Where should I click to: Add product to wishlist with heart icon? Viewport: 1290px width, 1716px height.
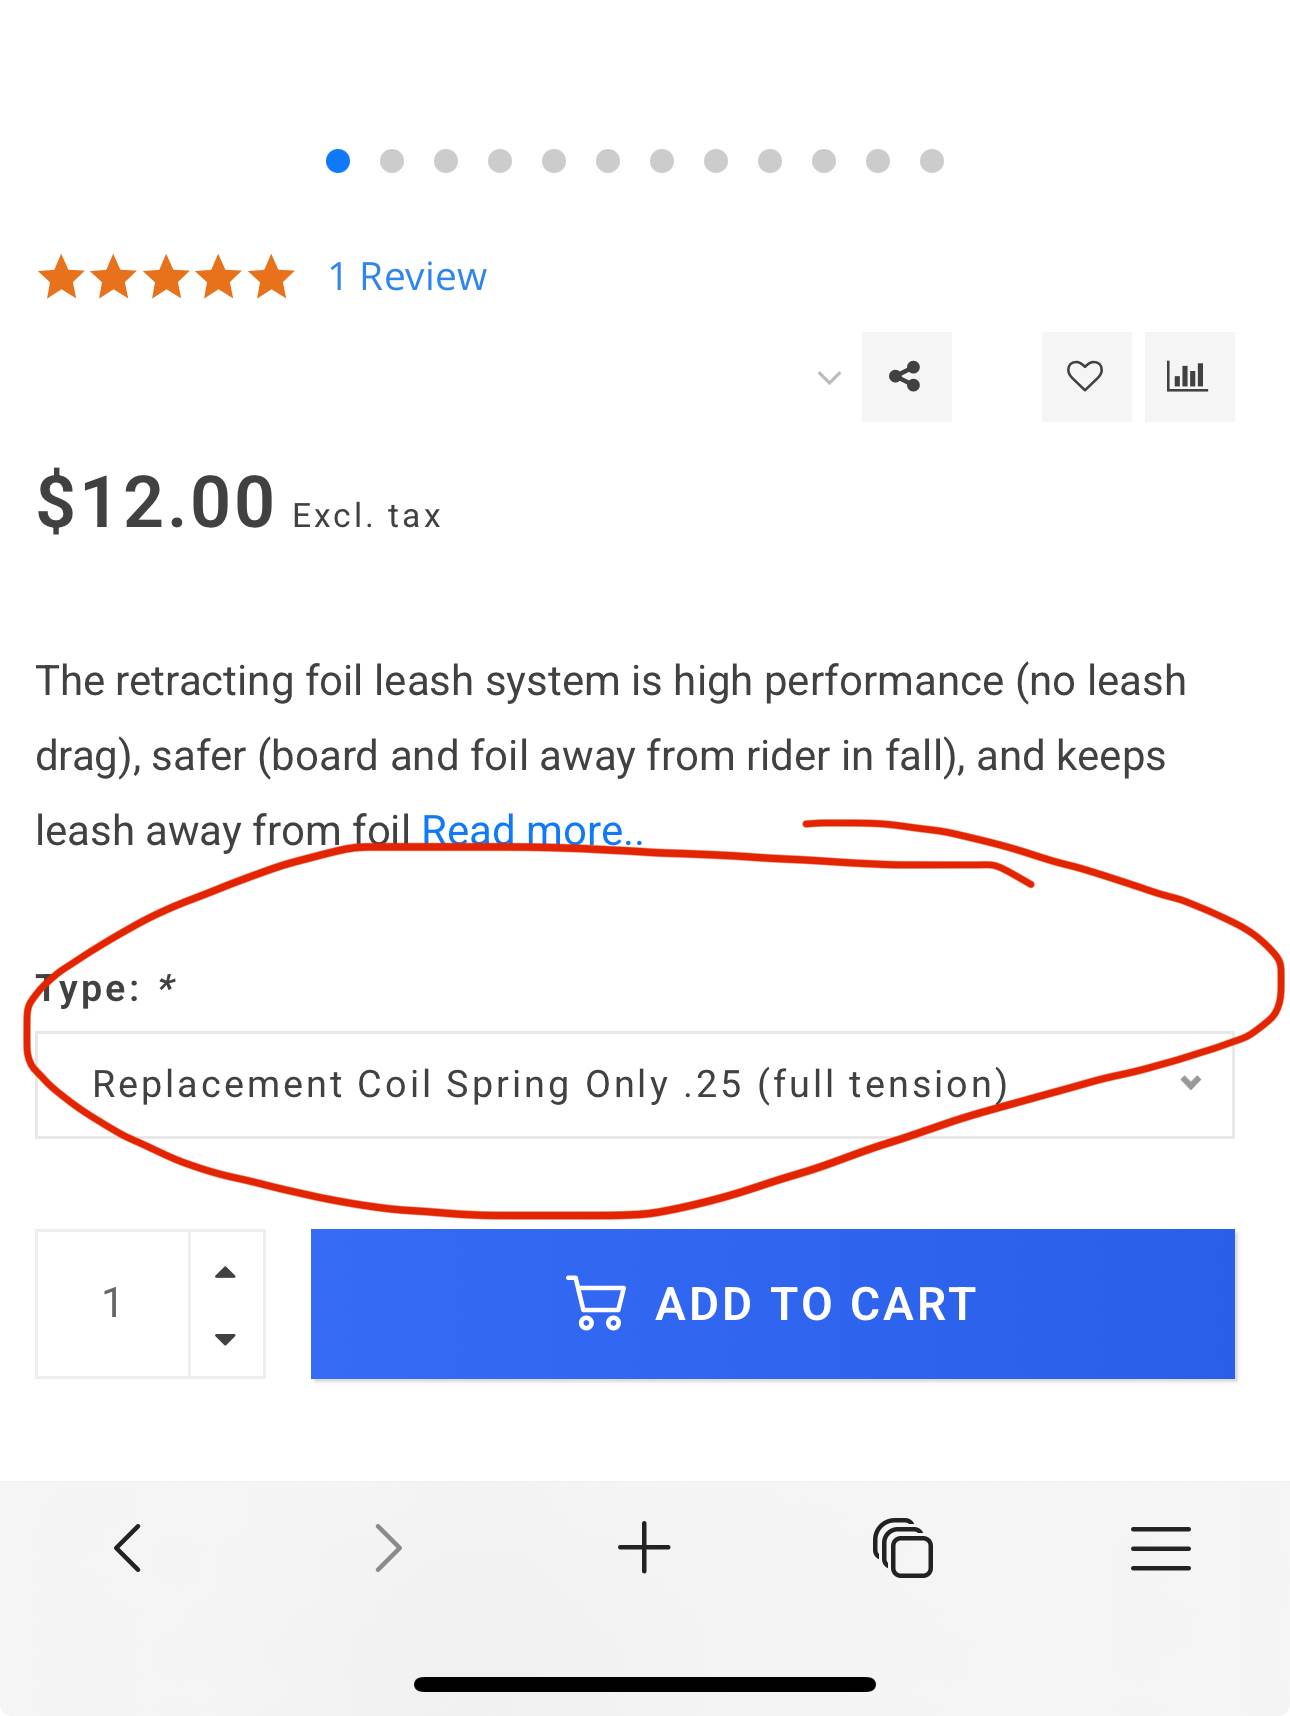tap(1085, 377)
